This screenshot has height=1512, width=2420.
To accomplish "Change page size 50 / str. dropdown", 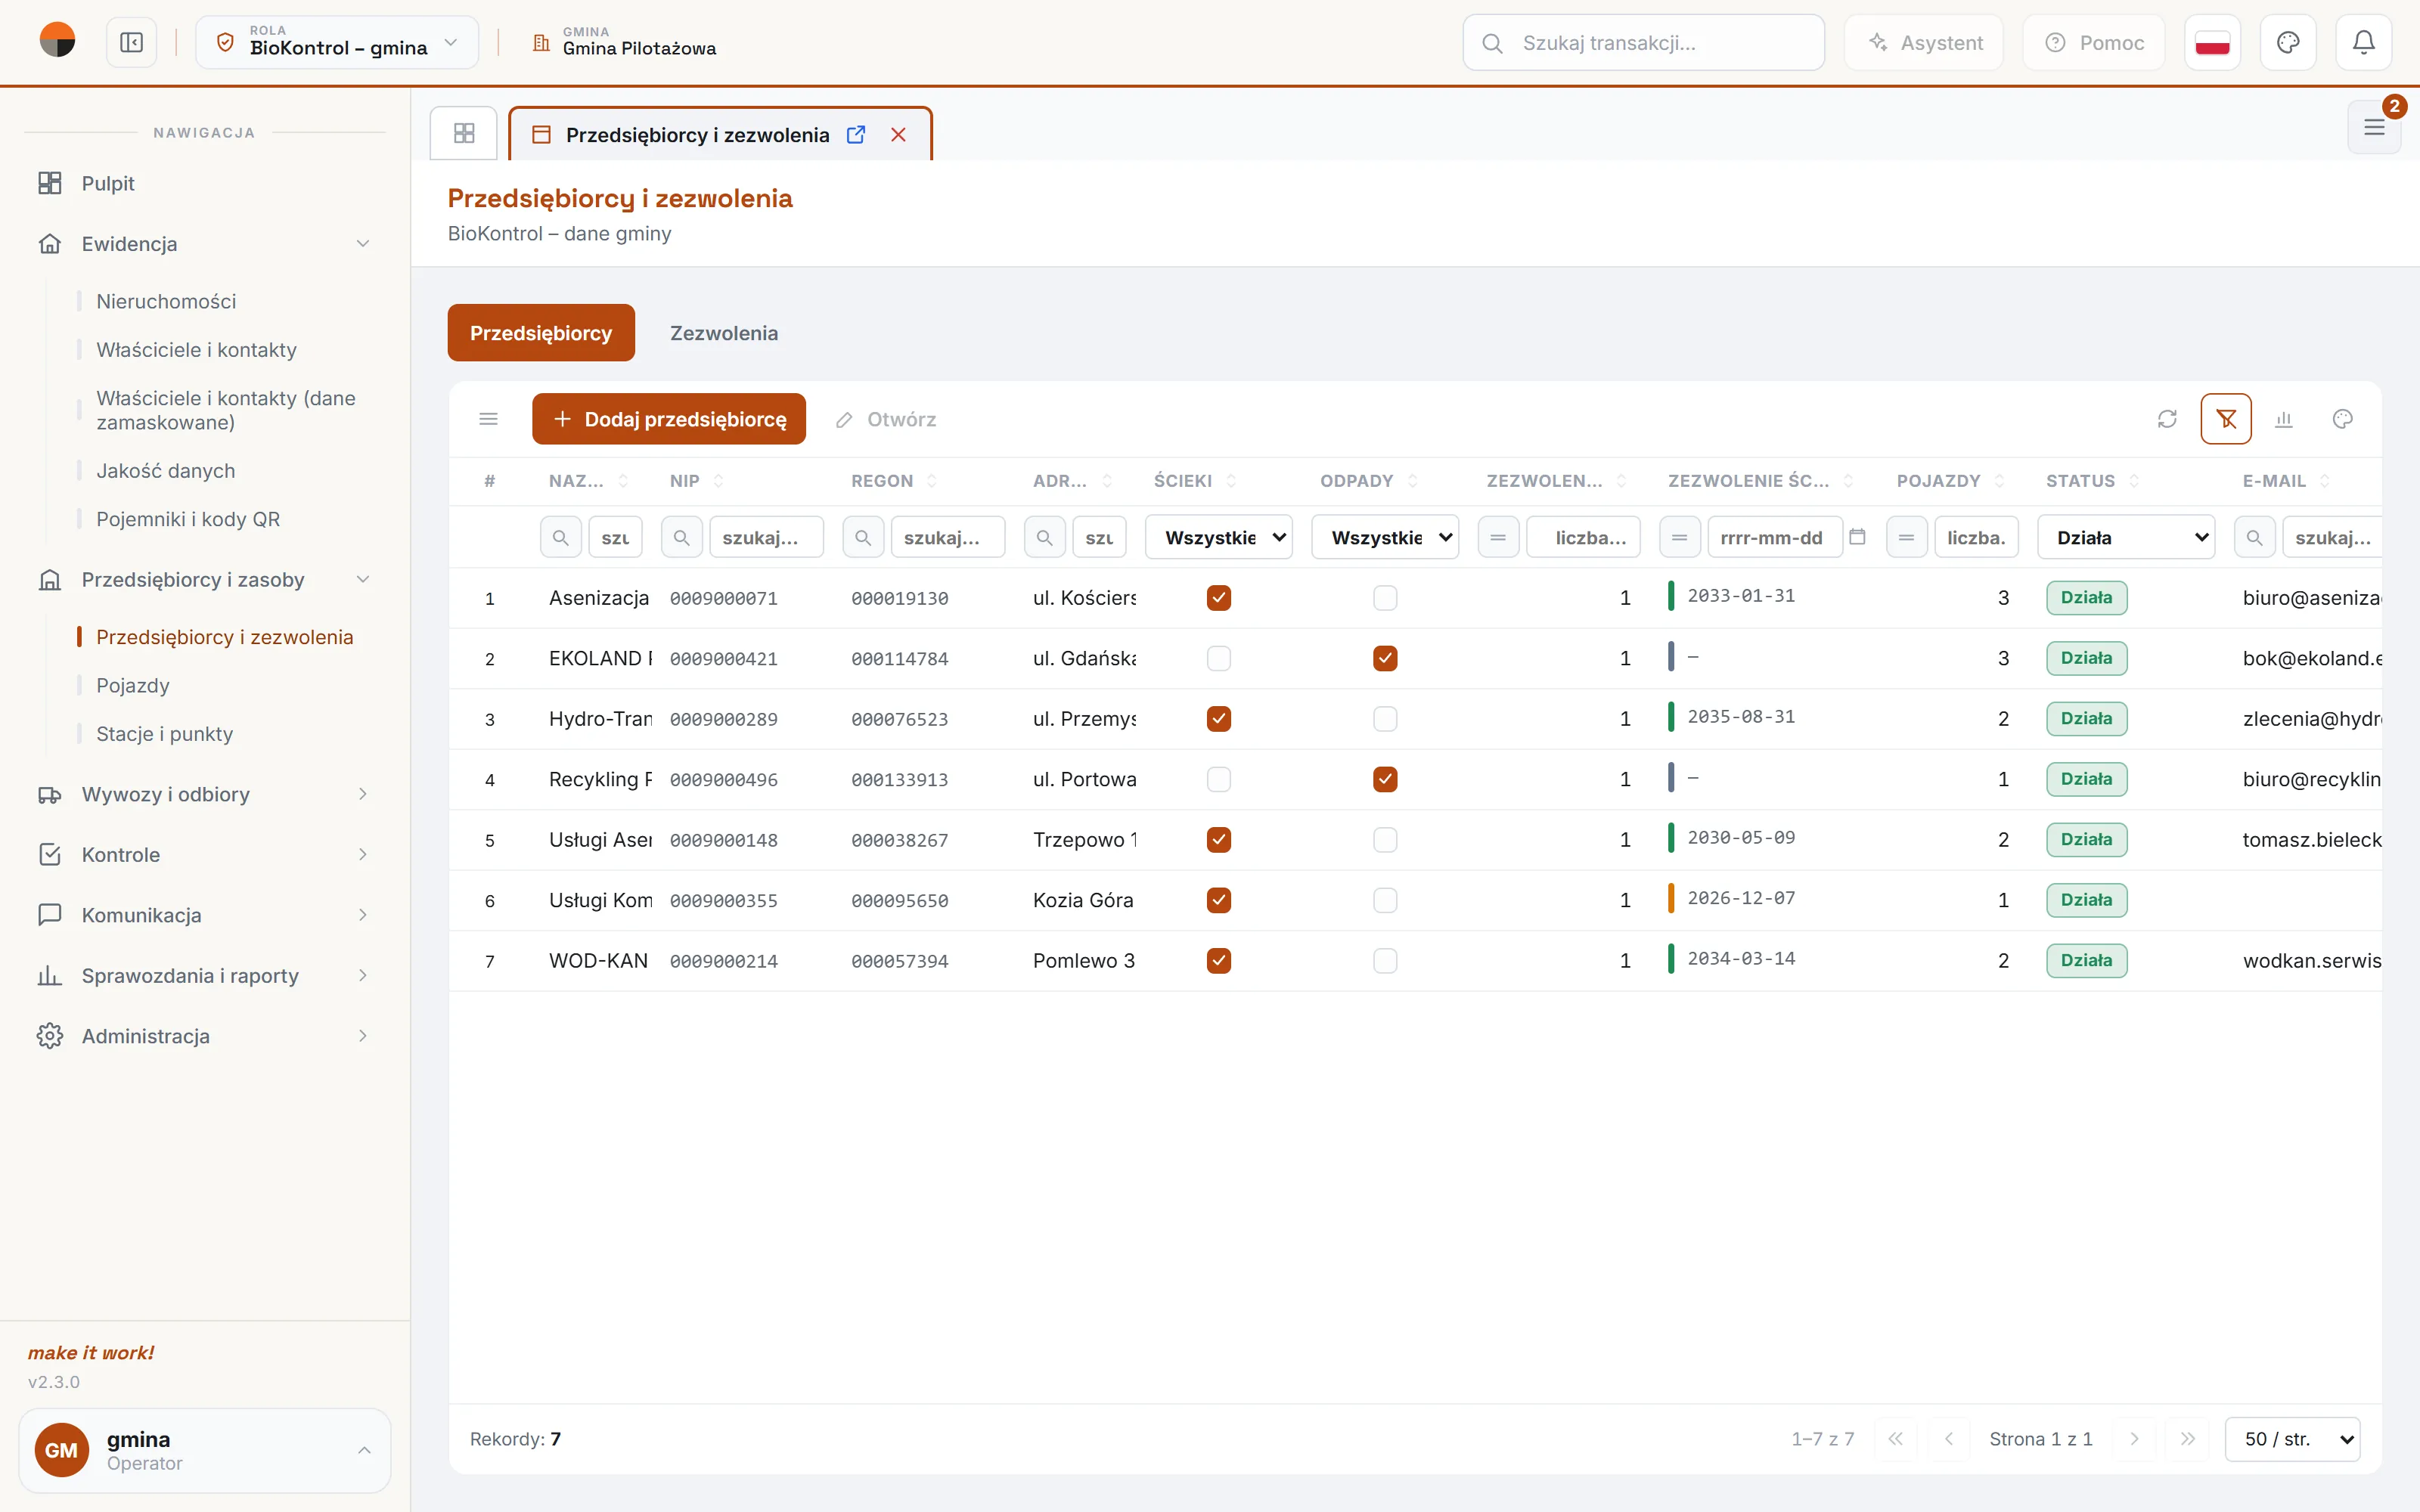I will (2292, 1439).
